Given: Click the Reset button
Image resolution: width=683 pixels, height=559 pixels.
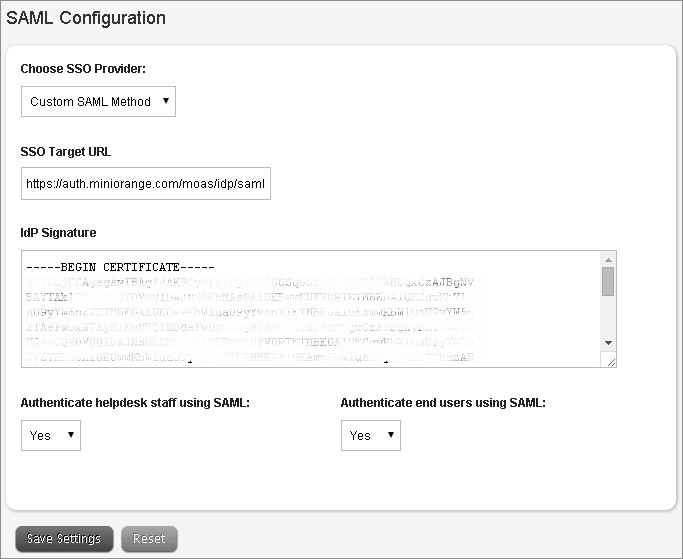Looking at the screenshot, I should (149, 539).
